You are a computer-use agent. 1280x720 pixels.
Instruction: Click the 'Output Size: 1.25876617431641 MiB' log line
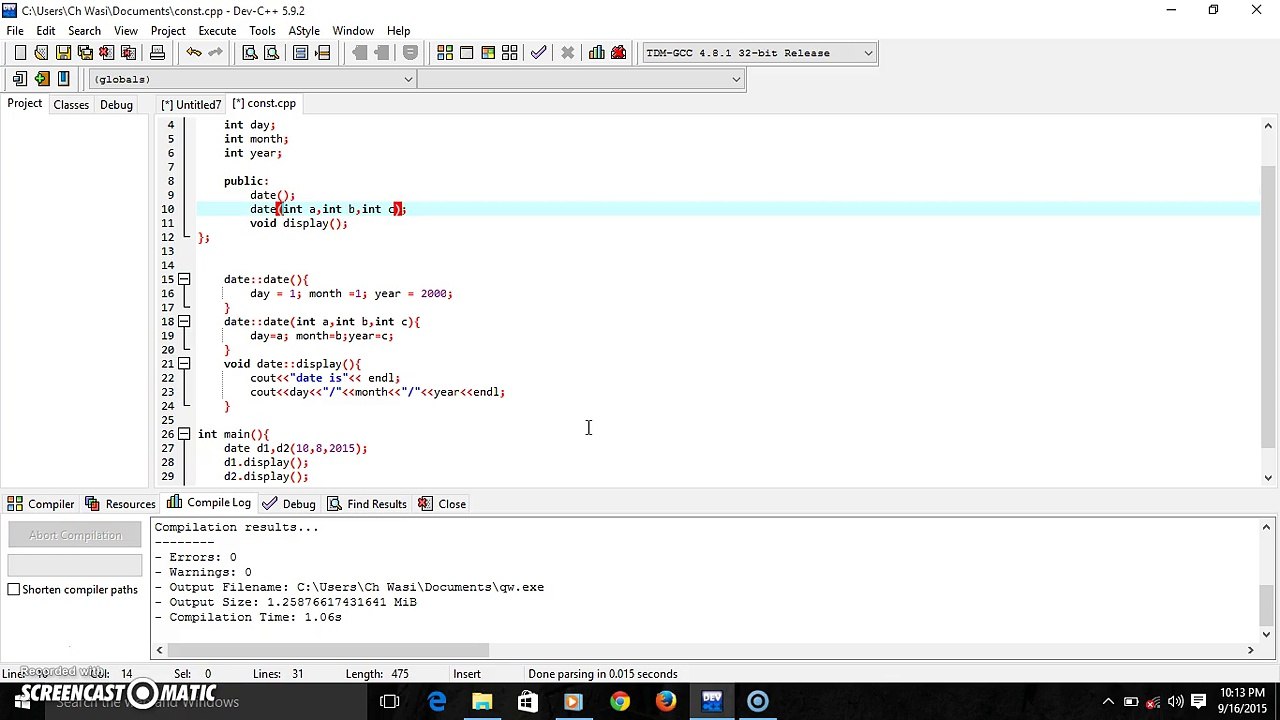285,602
